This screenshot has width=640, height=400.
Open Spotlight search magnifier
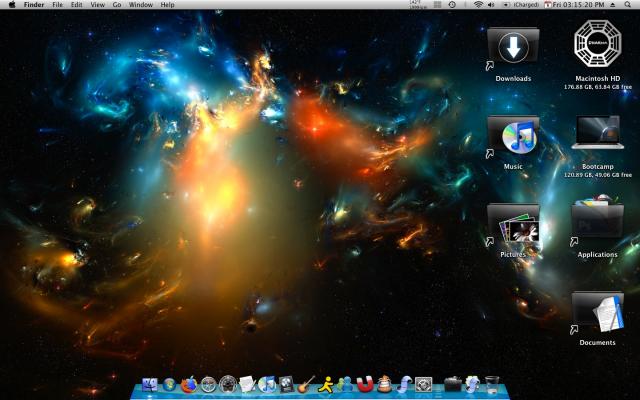pyautogui.click(x=628, y=5)
